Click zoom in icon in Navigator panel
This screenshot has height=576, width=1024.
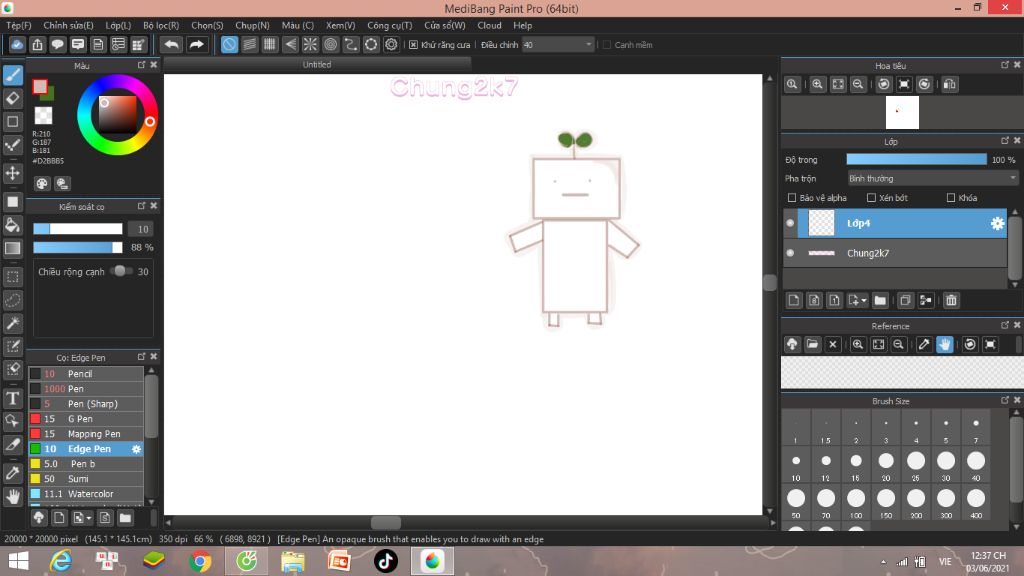(817, 84)
